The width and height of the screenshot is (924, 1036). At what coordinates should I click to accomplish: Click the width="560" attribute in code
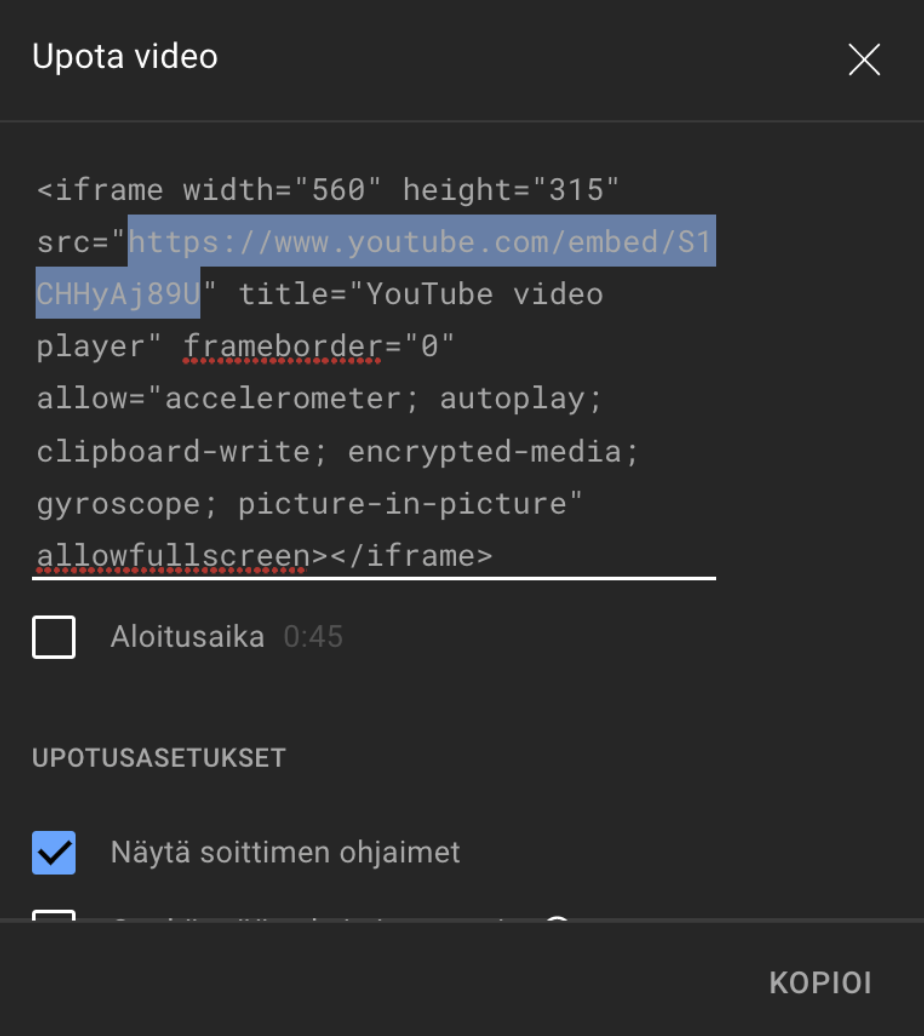coord(283,189)
